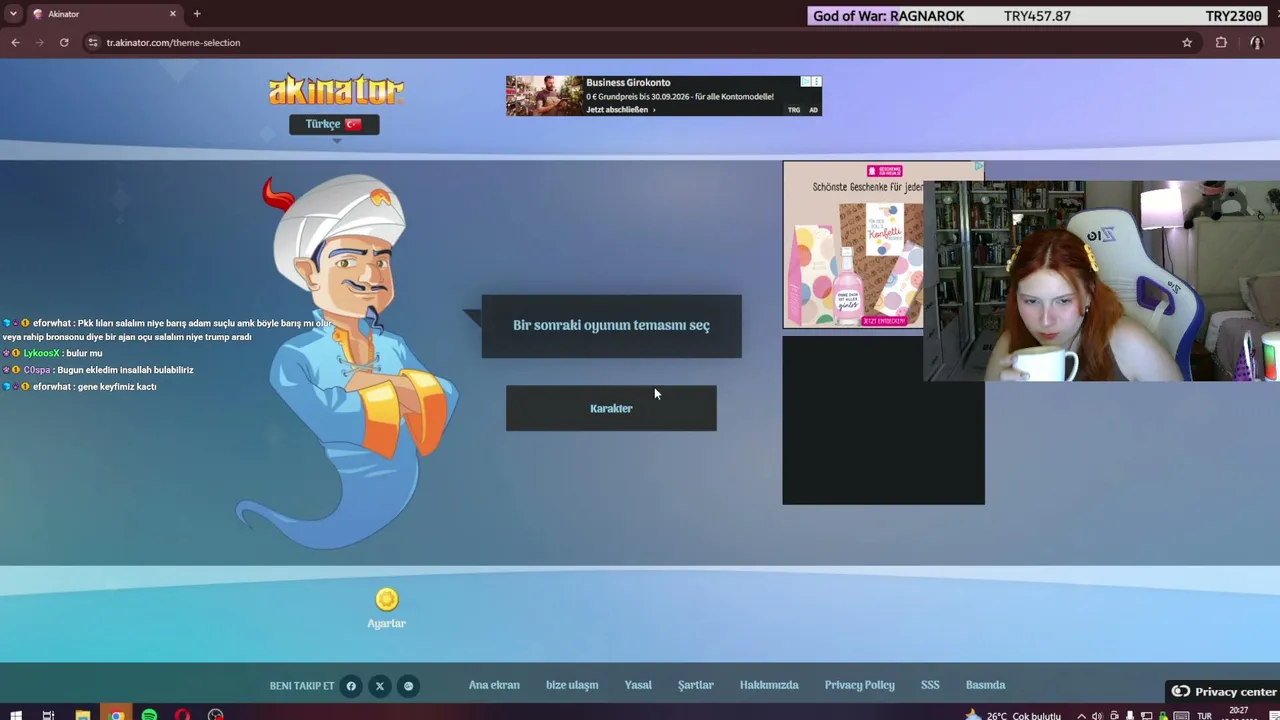Open Akinator's X profile icon
The image size is (1280, 720).
[x=380, y=686]
